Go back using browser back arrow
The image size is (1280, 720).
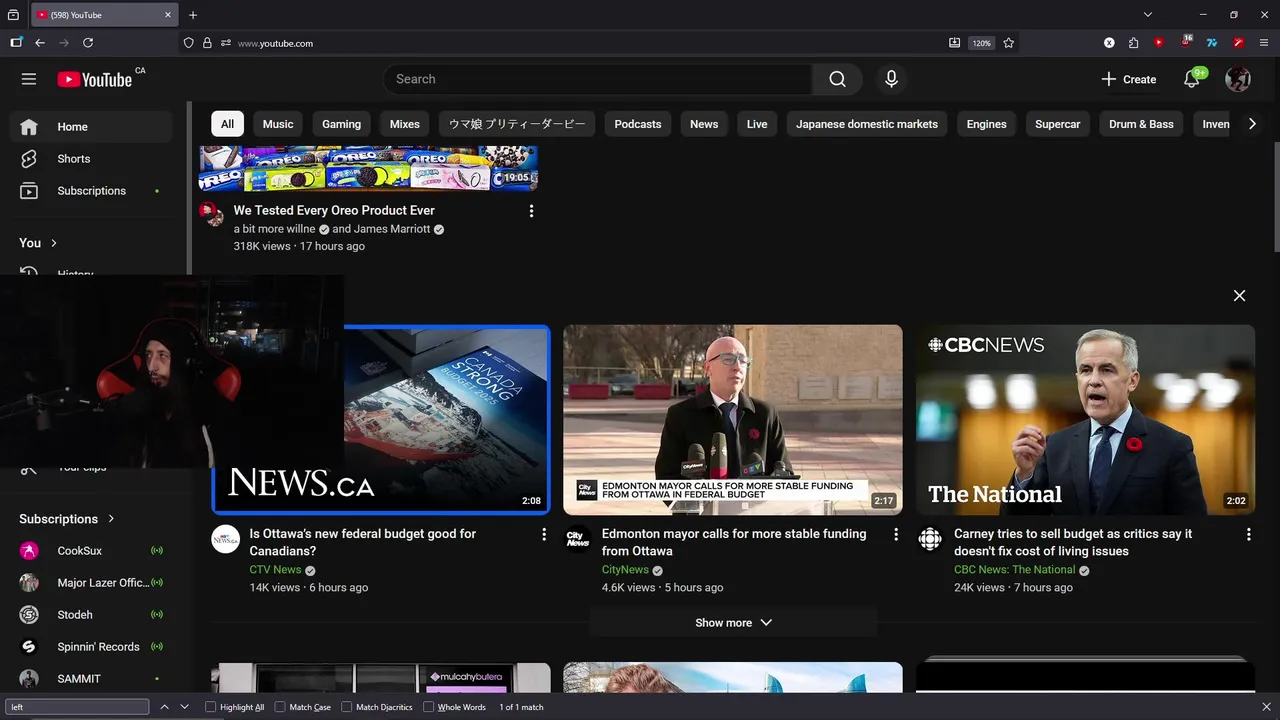pos(40,43)
